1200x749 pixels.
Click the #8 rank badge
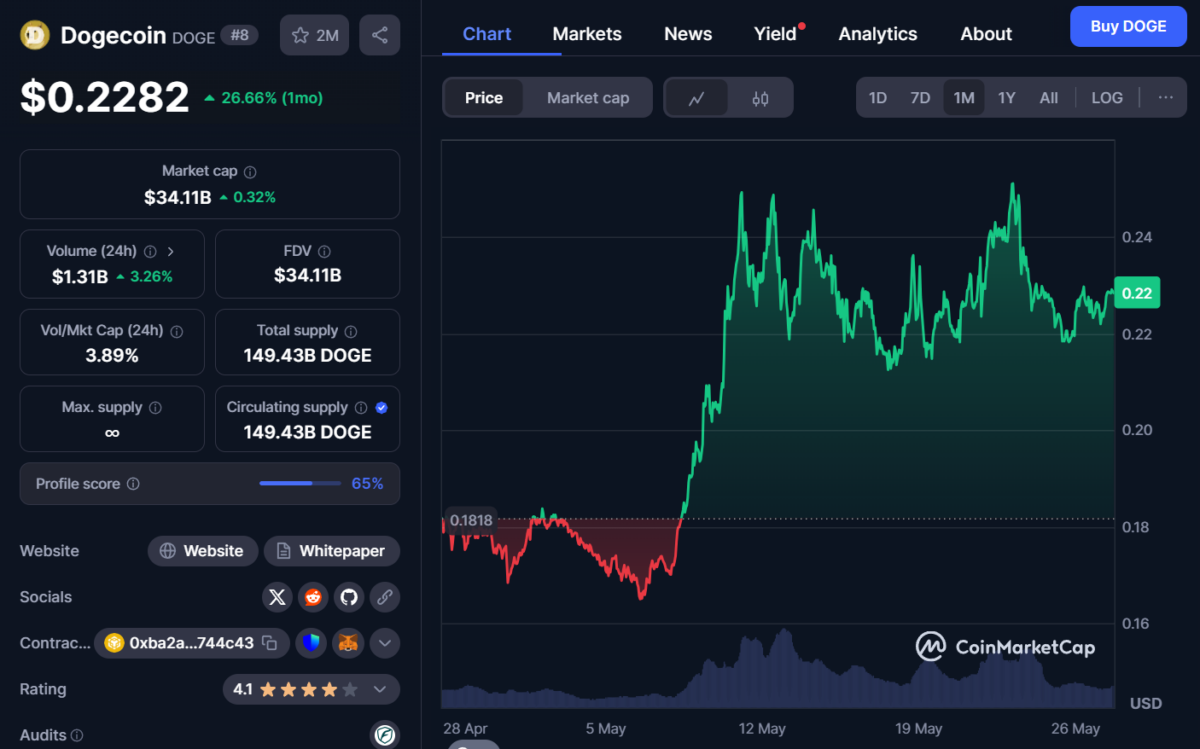(239, 35)
